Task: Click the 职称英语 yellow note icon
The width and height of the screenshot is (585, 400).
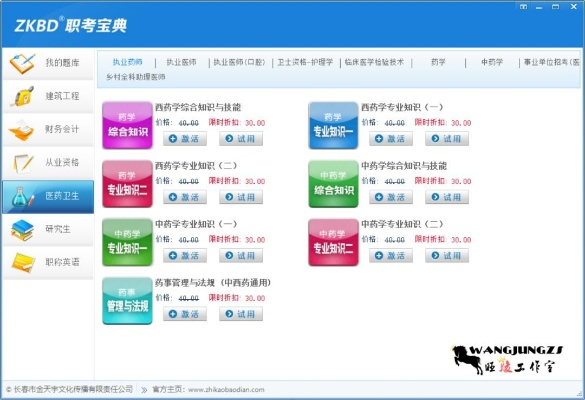Action: pos(22,262)
